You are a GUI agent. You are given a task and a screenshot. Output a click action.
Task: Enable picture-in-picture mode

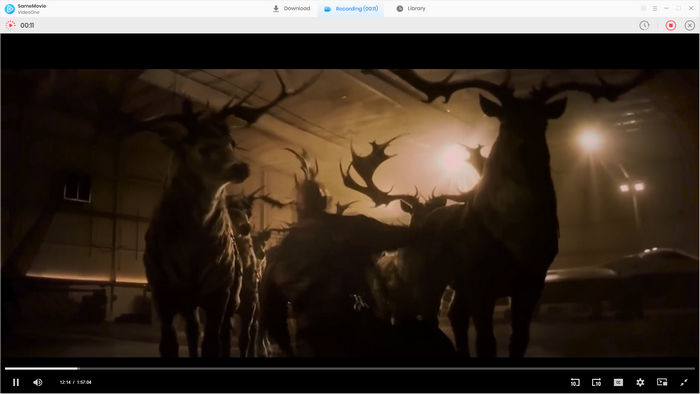662,382
